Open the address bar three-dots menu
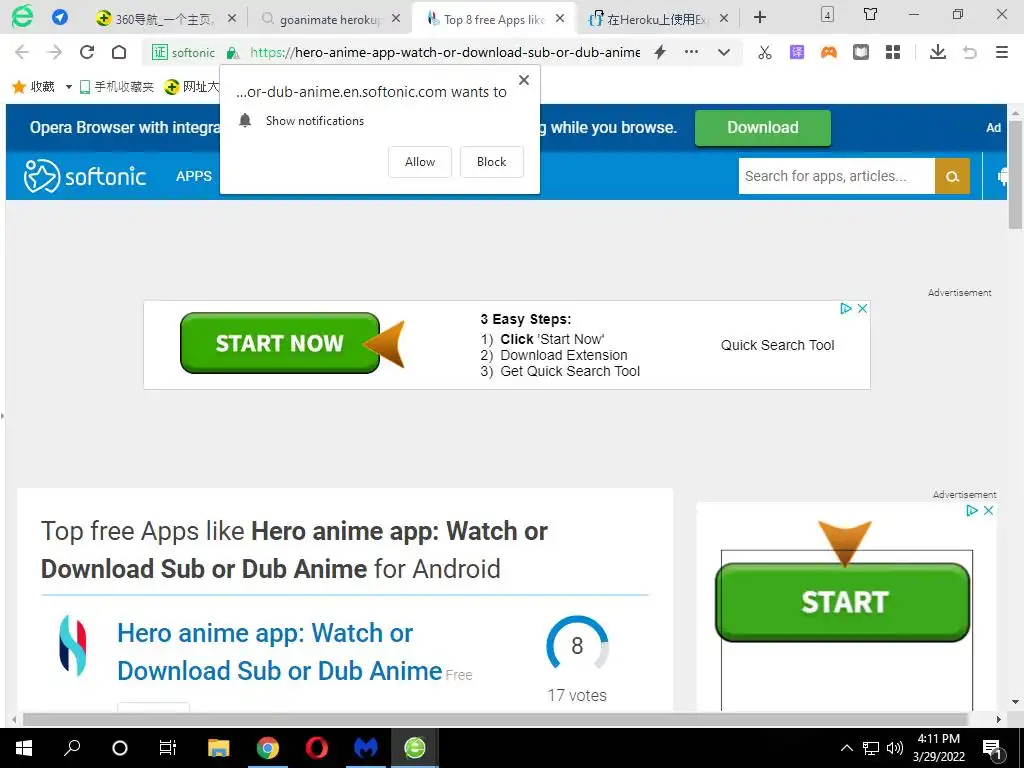The image size is (1024, 768). pyautogui.click(x=692, y=52)
